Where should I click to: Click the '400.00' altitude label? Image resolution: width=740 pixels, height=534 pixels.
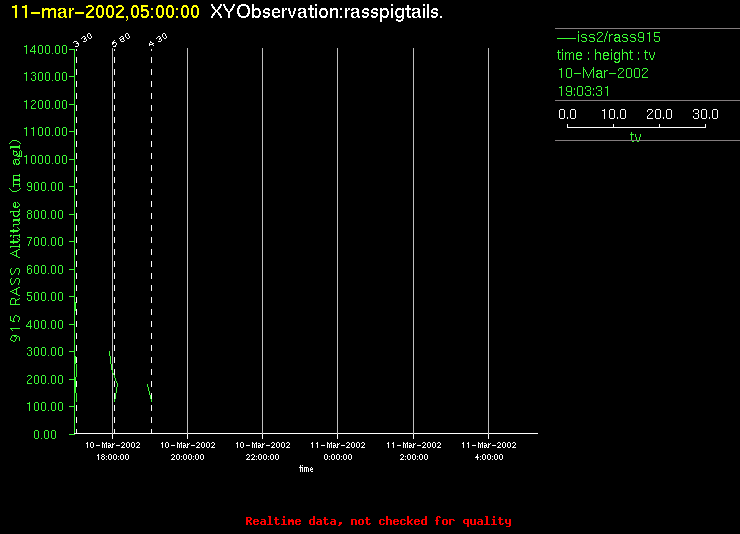point(45,325)
